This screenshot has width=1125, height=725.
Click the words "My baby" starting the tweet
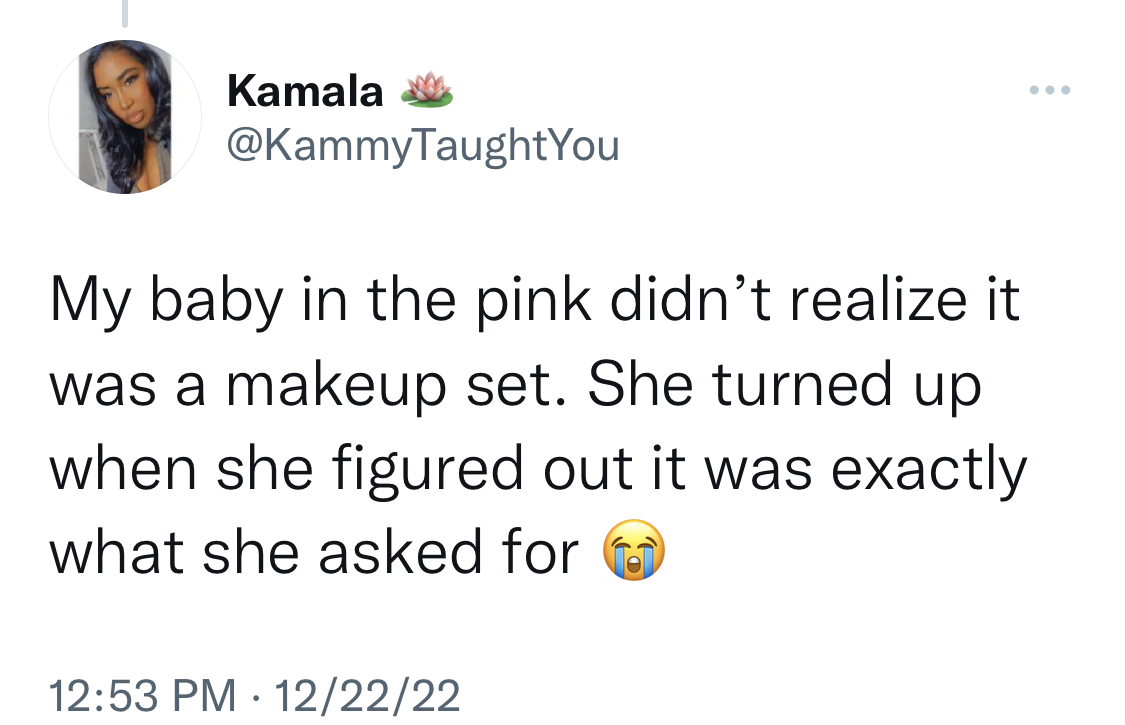pos(166,301)
